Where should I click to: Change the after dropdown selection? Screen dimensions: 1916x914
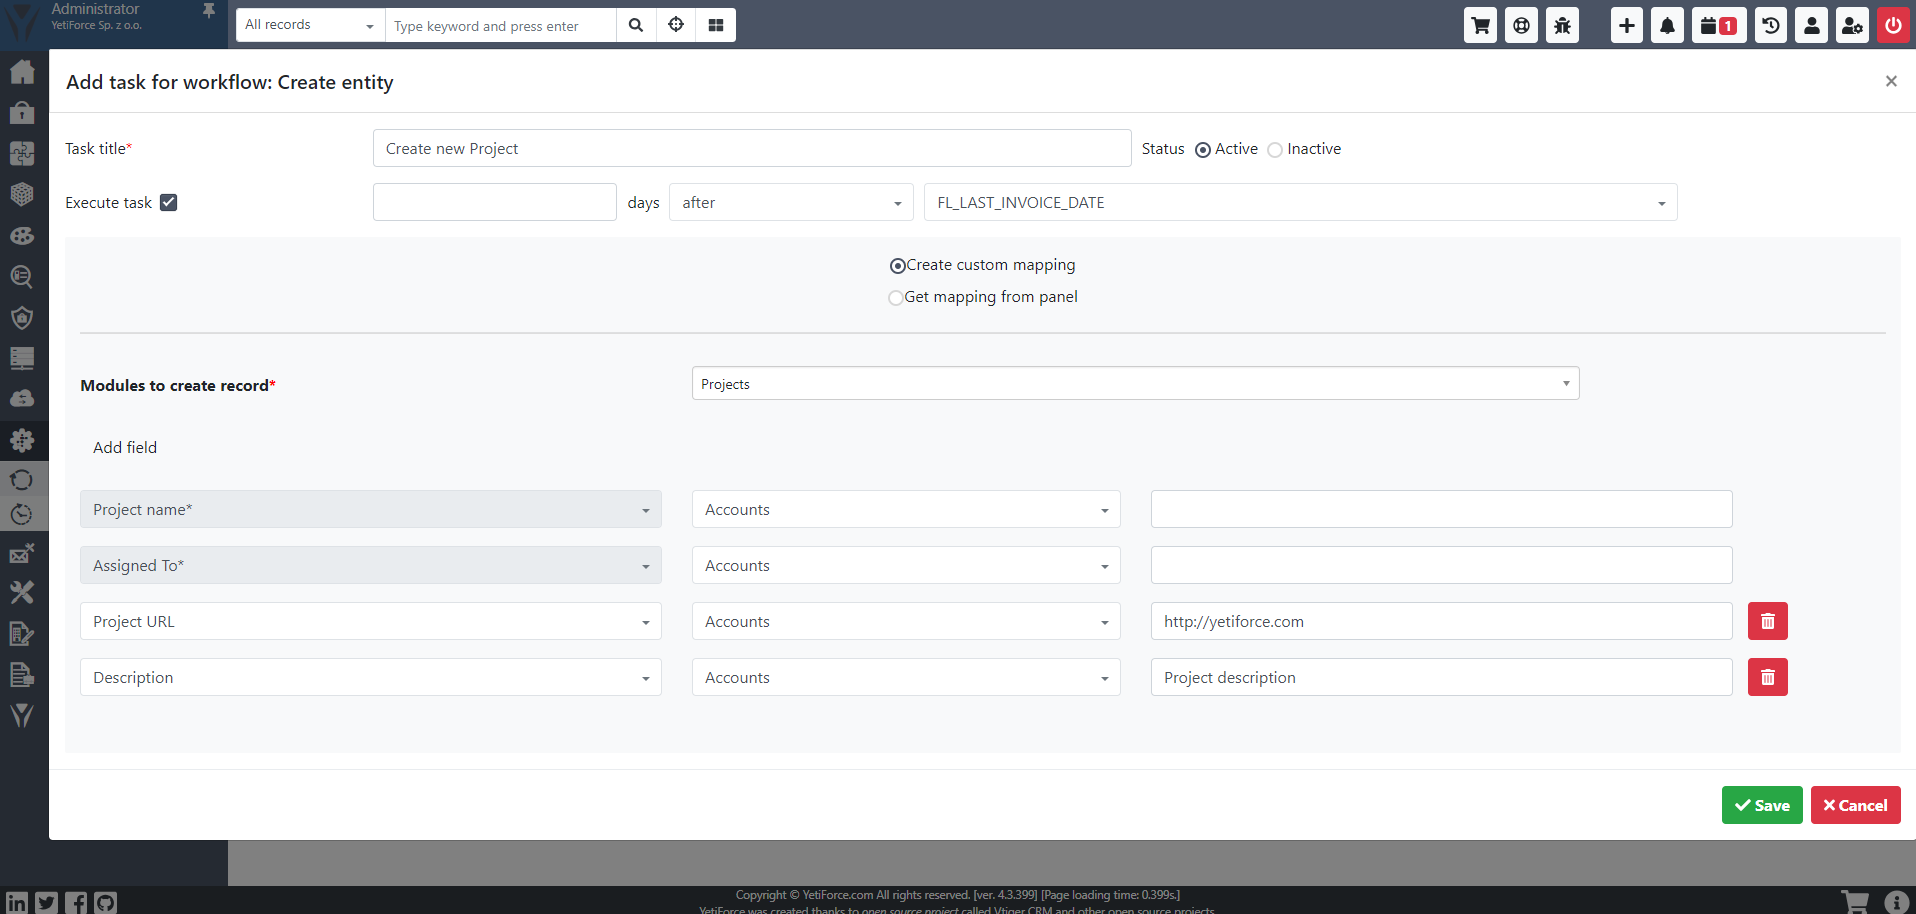[789, 202]
